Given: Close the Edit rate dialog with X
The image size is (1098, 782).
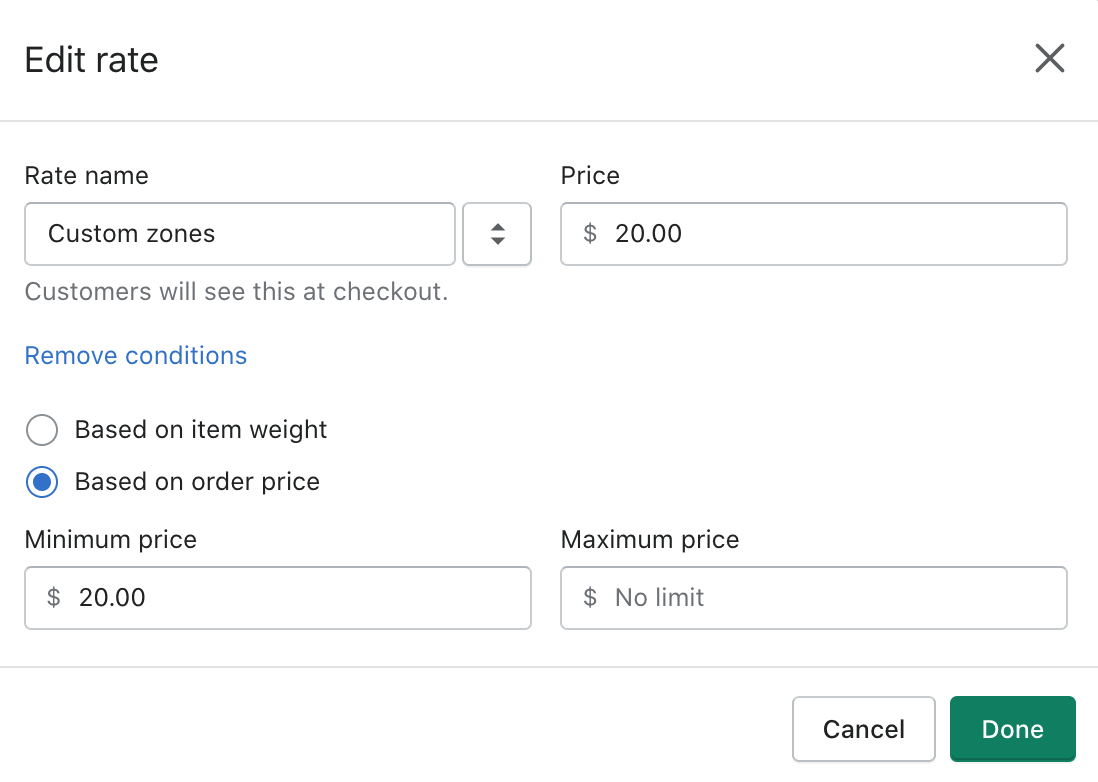Looking at the screenshot, I should point(1050,58).
